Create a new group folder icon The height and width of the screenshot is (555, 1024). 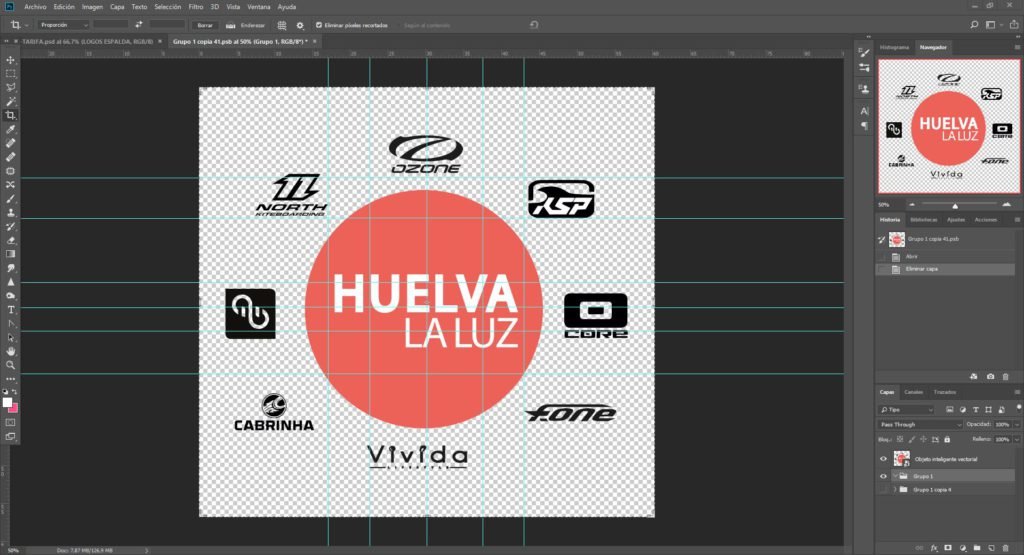click(977, 548)
